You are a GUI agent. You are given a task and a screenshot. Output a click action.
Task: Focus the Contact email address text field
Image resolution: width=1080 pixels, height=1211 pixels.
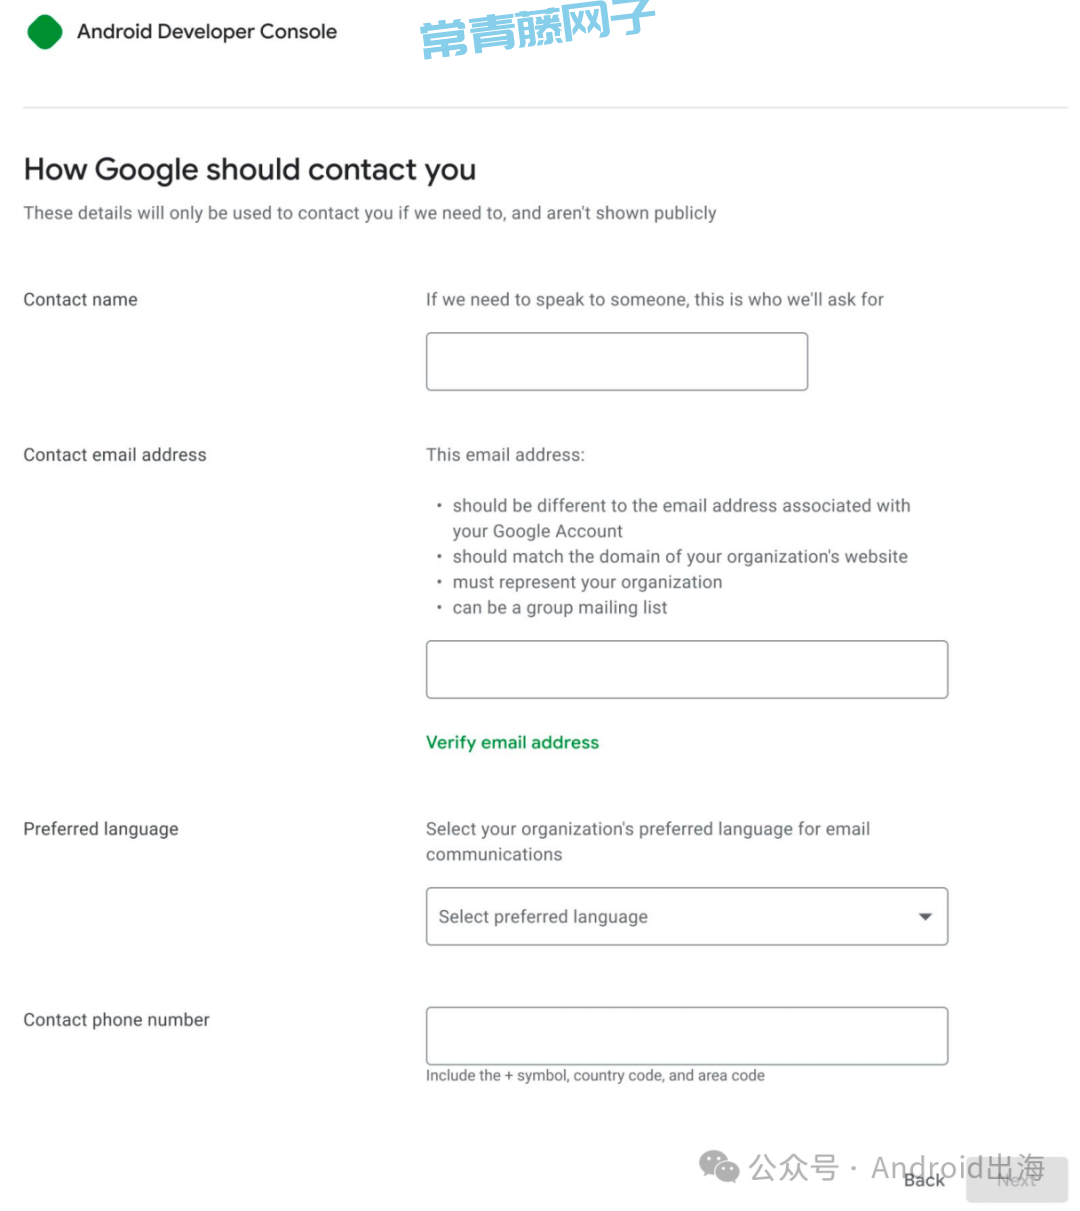point(687,669)
